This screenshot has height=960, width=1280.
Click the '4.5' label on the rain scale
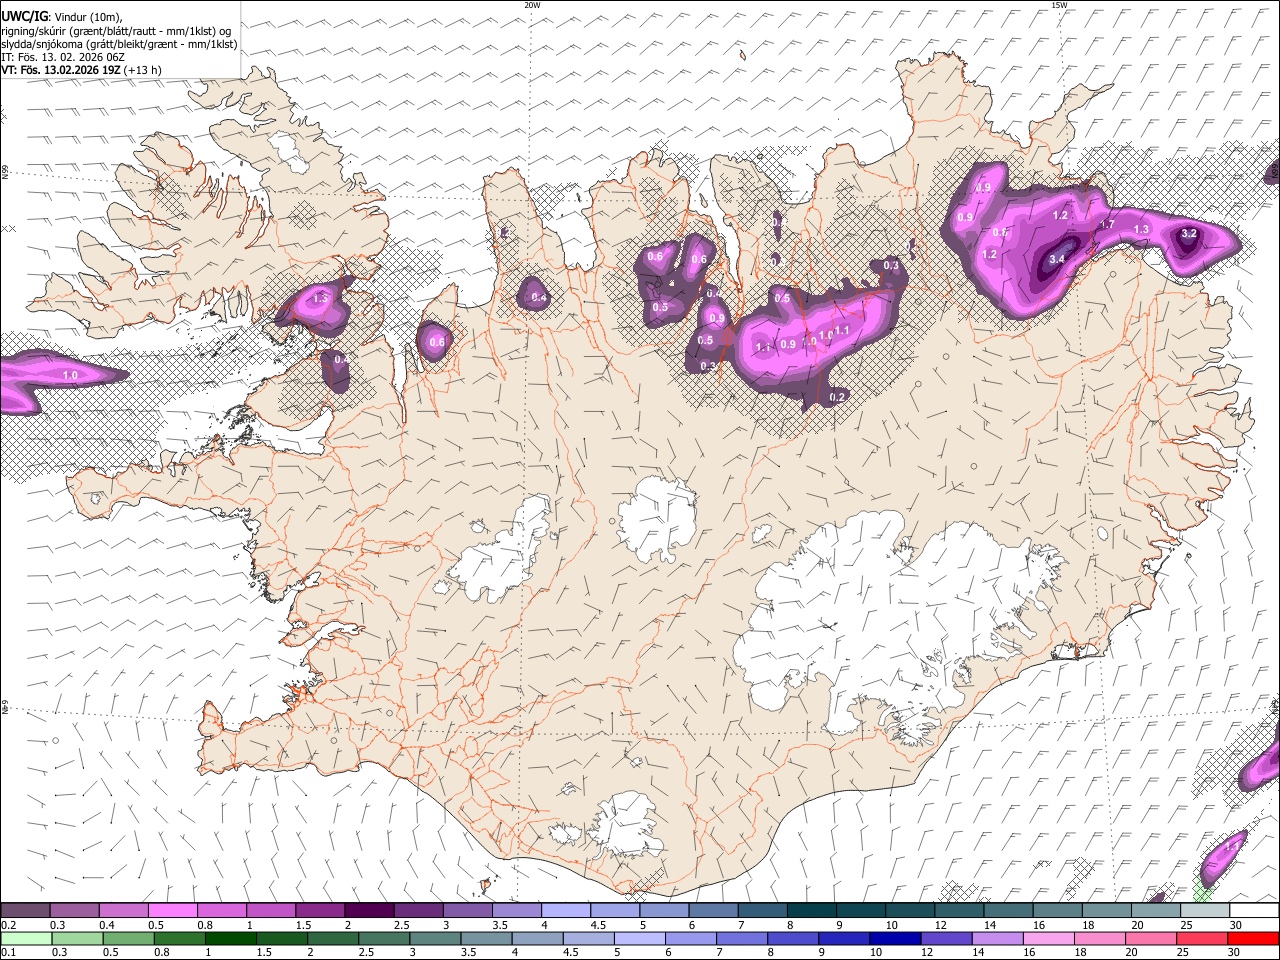pos(571,953)
